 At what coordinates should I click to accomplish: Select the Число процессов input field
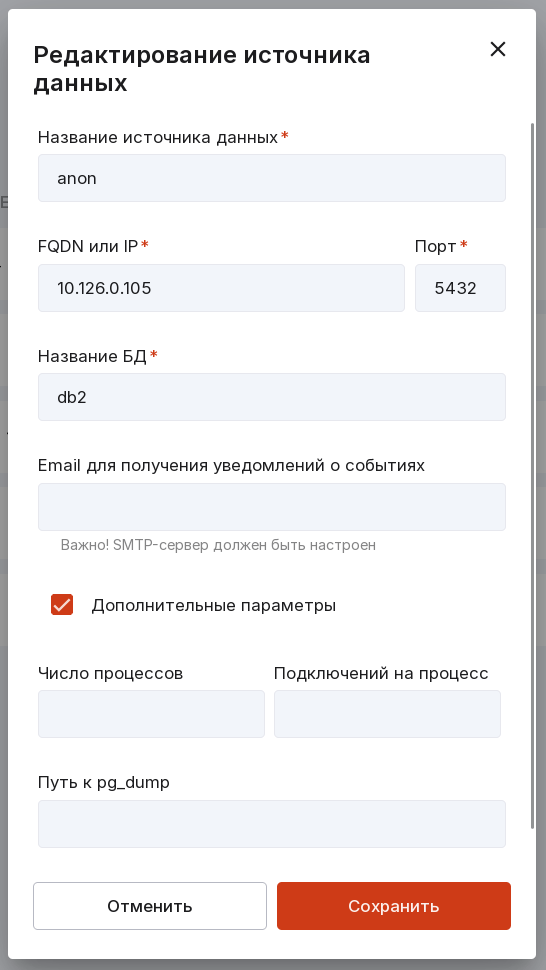pyautogui.click(x=151, y=714)
